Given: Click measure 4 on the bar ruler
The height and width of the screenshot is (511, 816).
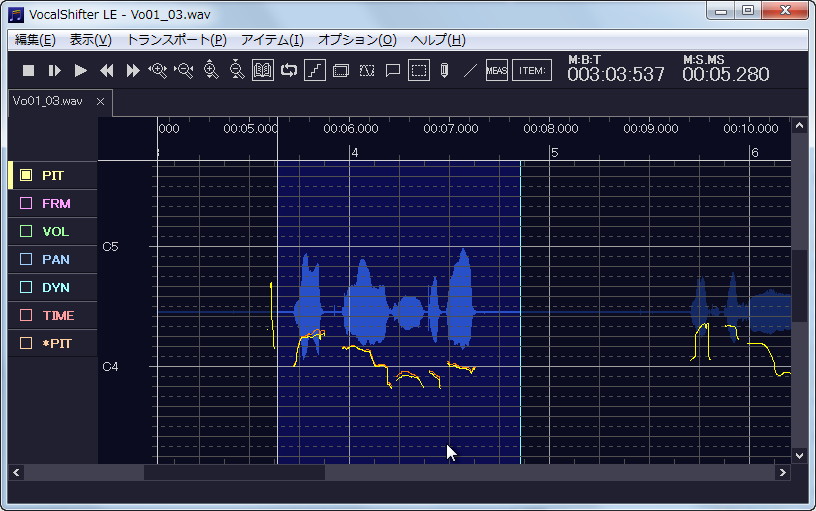Looking at the screenshot, I should [x=355, y=152].
